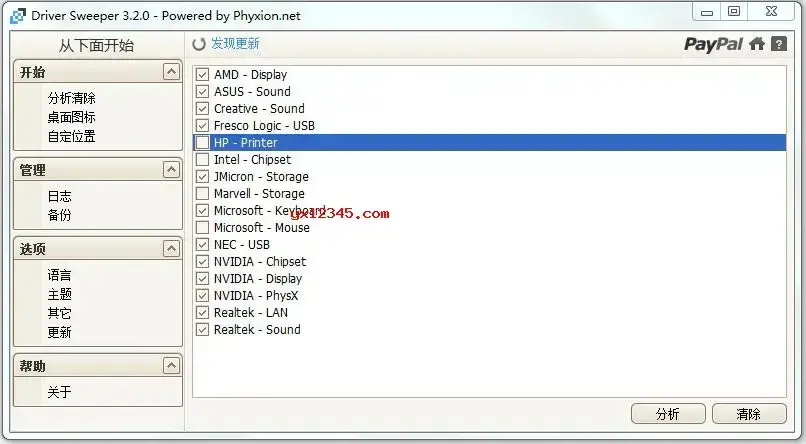Collapse the 帮助 section arrow
Image resolution: width=806 pixels, height=444 pixels.
pos(171,365)
